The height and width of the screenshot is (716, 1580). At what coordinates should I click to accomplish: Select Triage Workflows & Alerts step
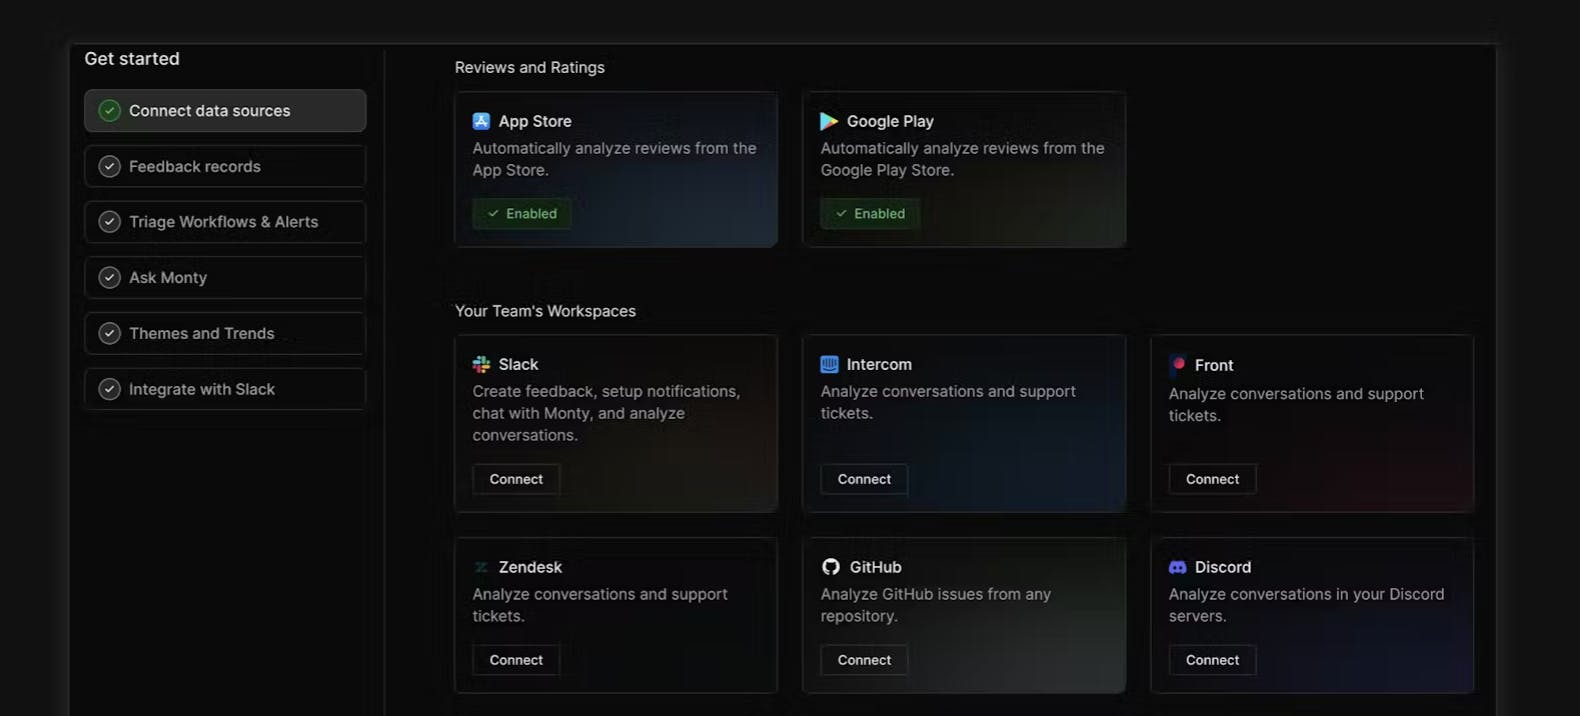[225, 222]
